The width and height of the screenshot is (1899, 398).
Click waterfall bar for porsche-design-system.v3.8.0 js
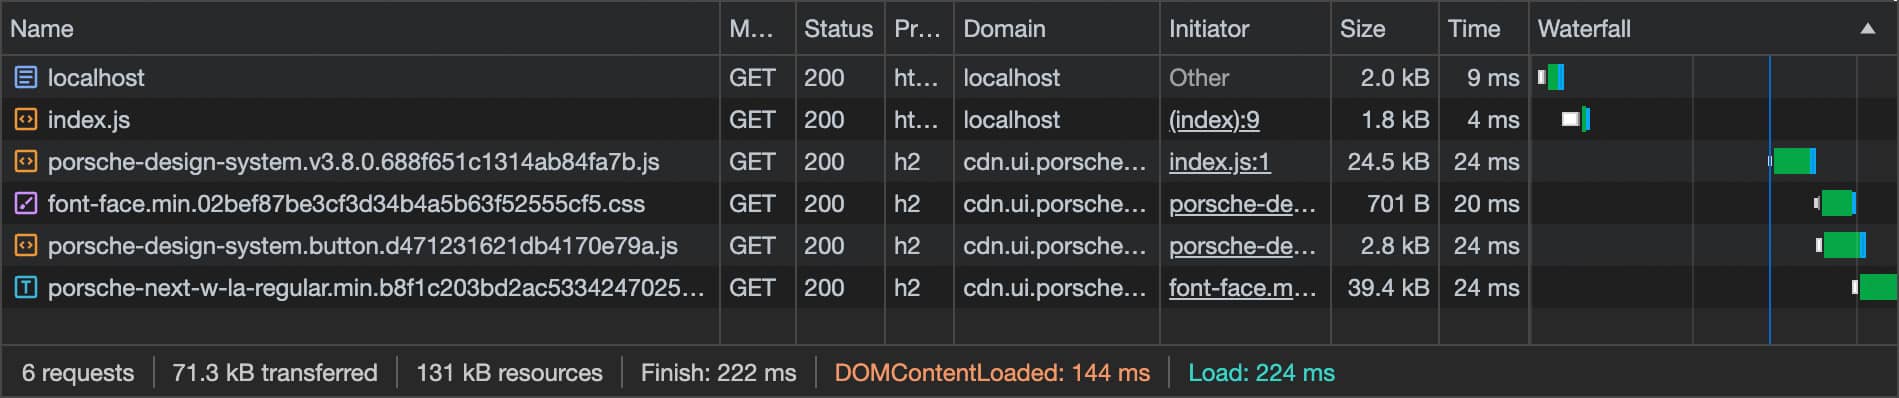[1793, 161]
